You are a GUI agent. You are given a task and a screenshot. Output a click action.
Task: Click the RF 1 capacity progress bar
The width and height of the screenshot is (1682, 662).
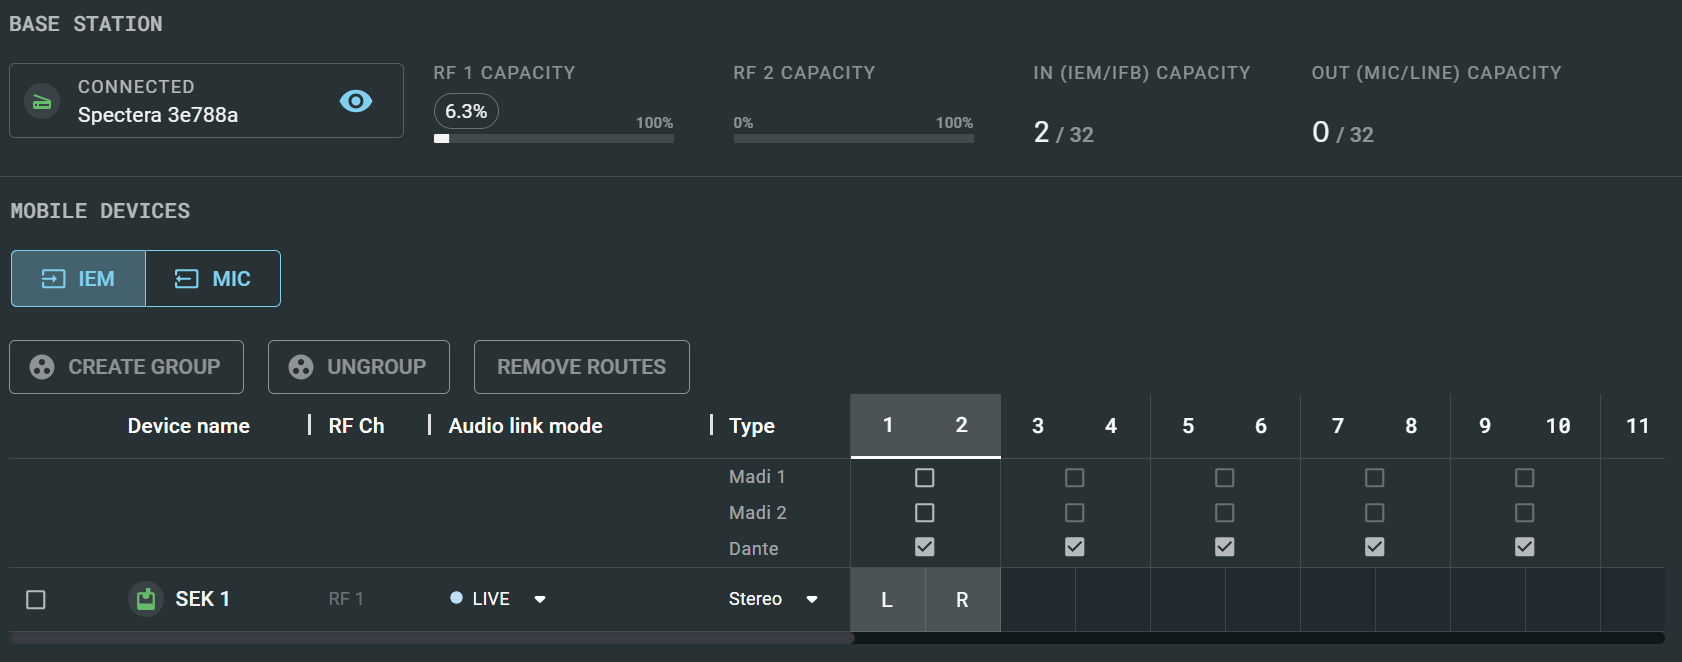tap(554, 139)
